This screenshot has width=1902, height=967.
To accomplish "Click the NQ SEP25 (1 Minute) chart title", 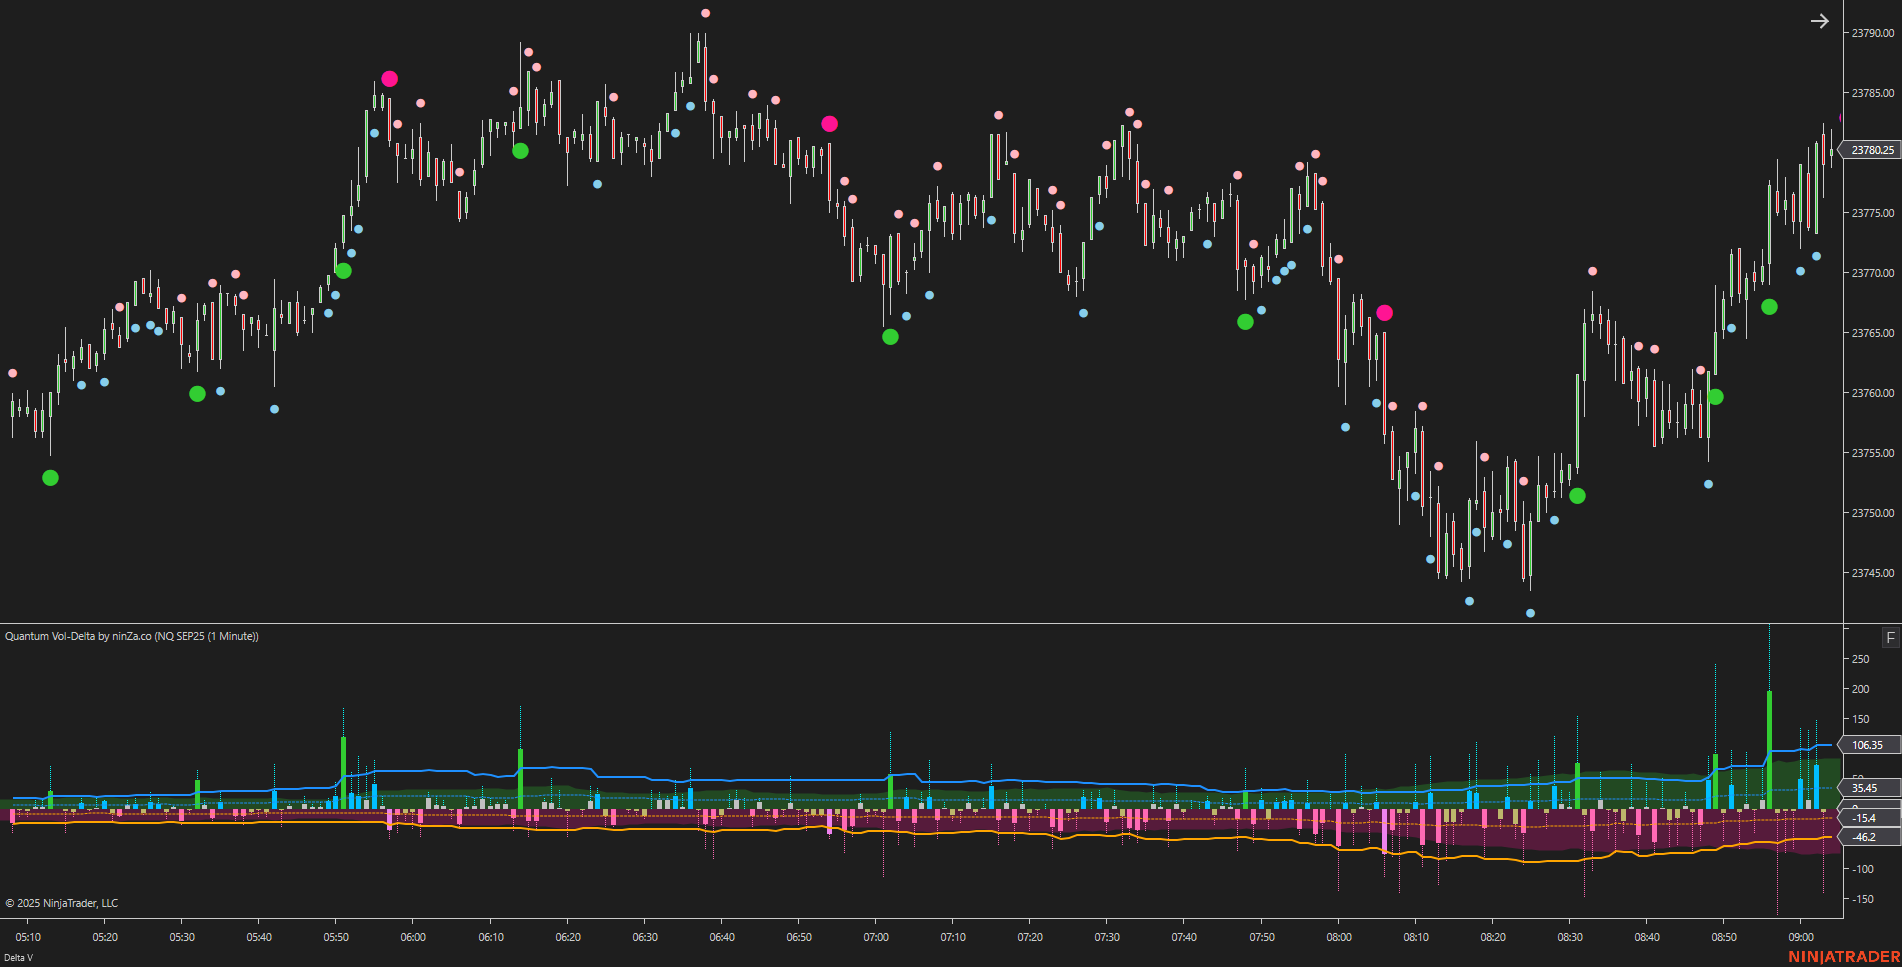I will 207,636.
